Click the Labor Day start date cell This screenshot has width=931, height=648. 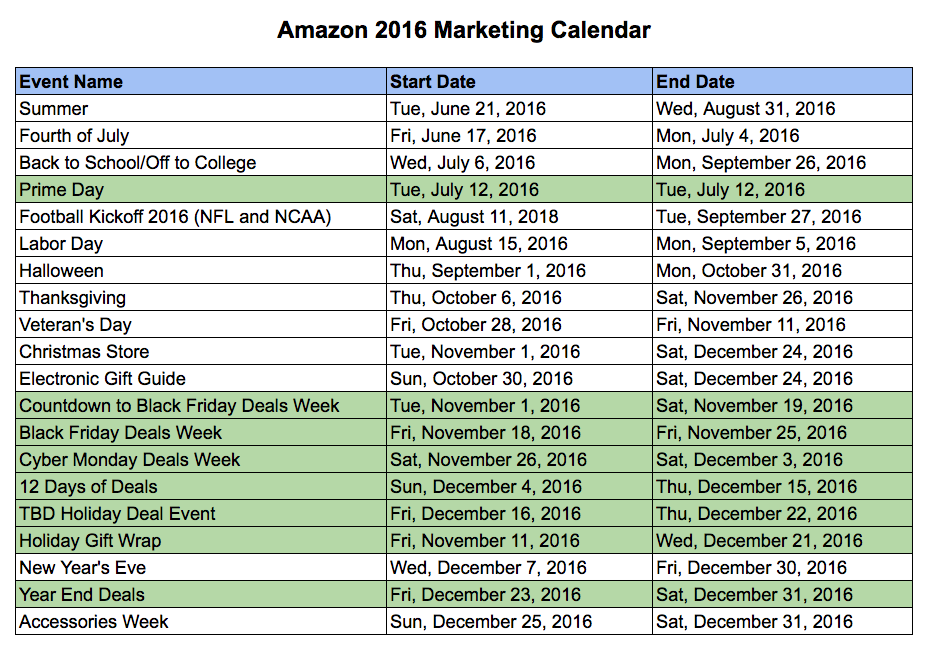coord(519,244)
